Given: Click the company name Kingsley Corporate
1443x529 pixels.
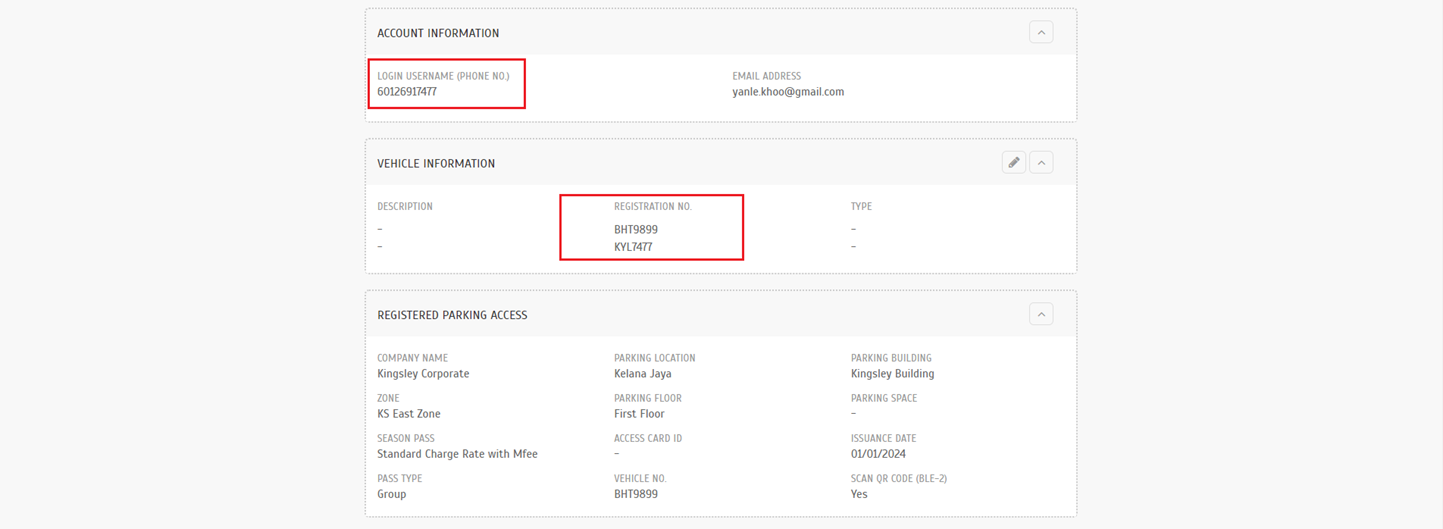Looking at the screenshot, I should tap(423, 374).
